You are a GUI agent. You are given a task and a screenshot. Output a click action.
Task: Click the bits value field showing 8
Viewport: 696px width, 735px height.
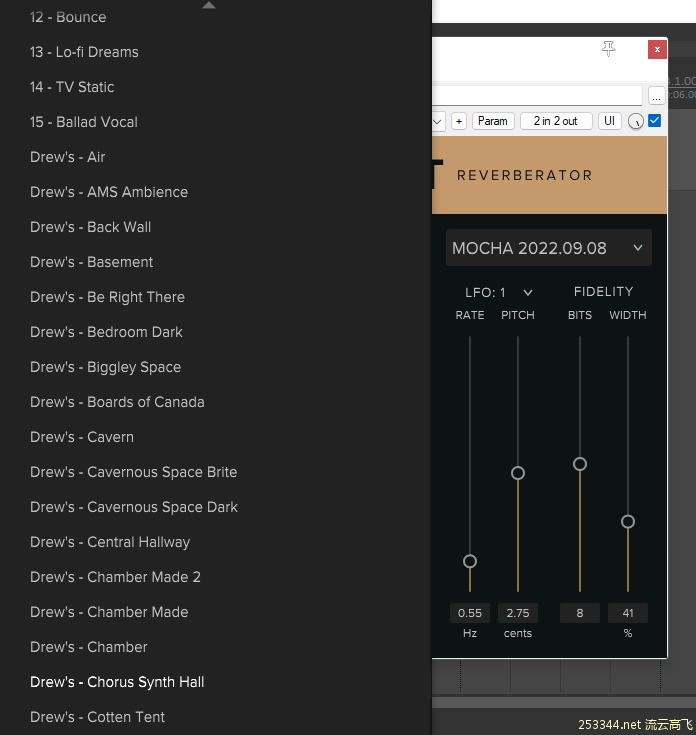click(580, 613)
